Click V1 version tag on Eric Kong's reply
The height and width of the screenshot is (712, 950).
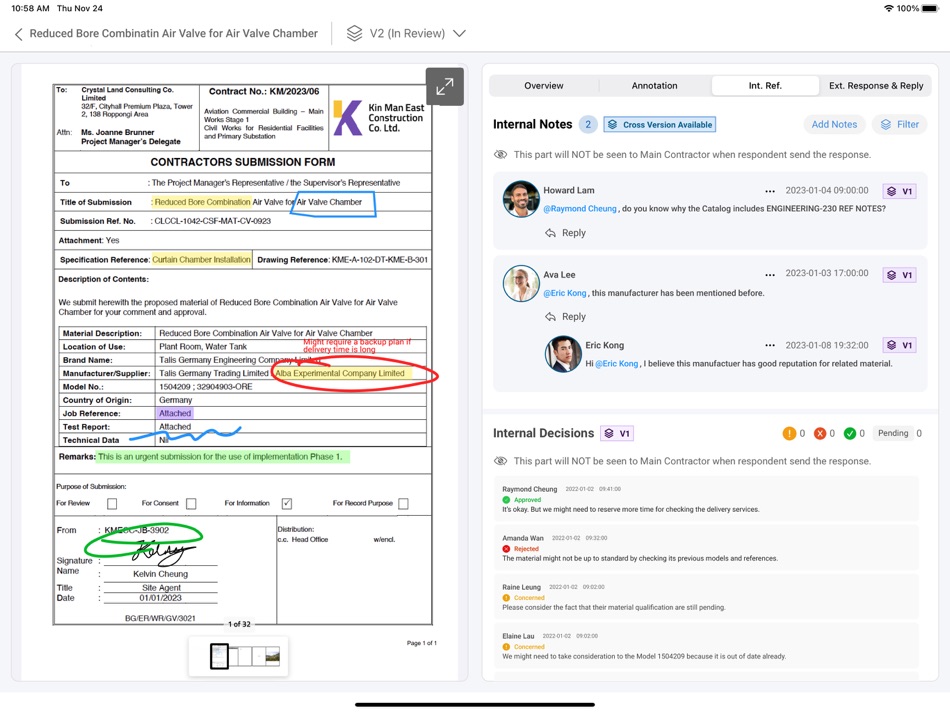[x=899, y=345]
